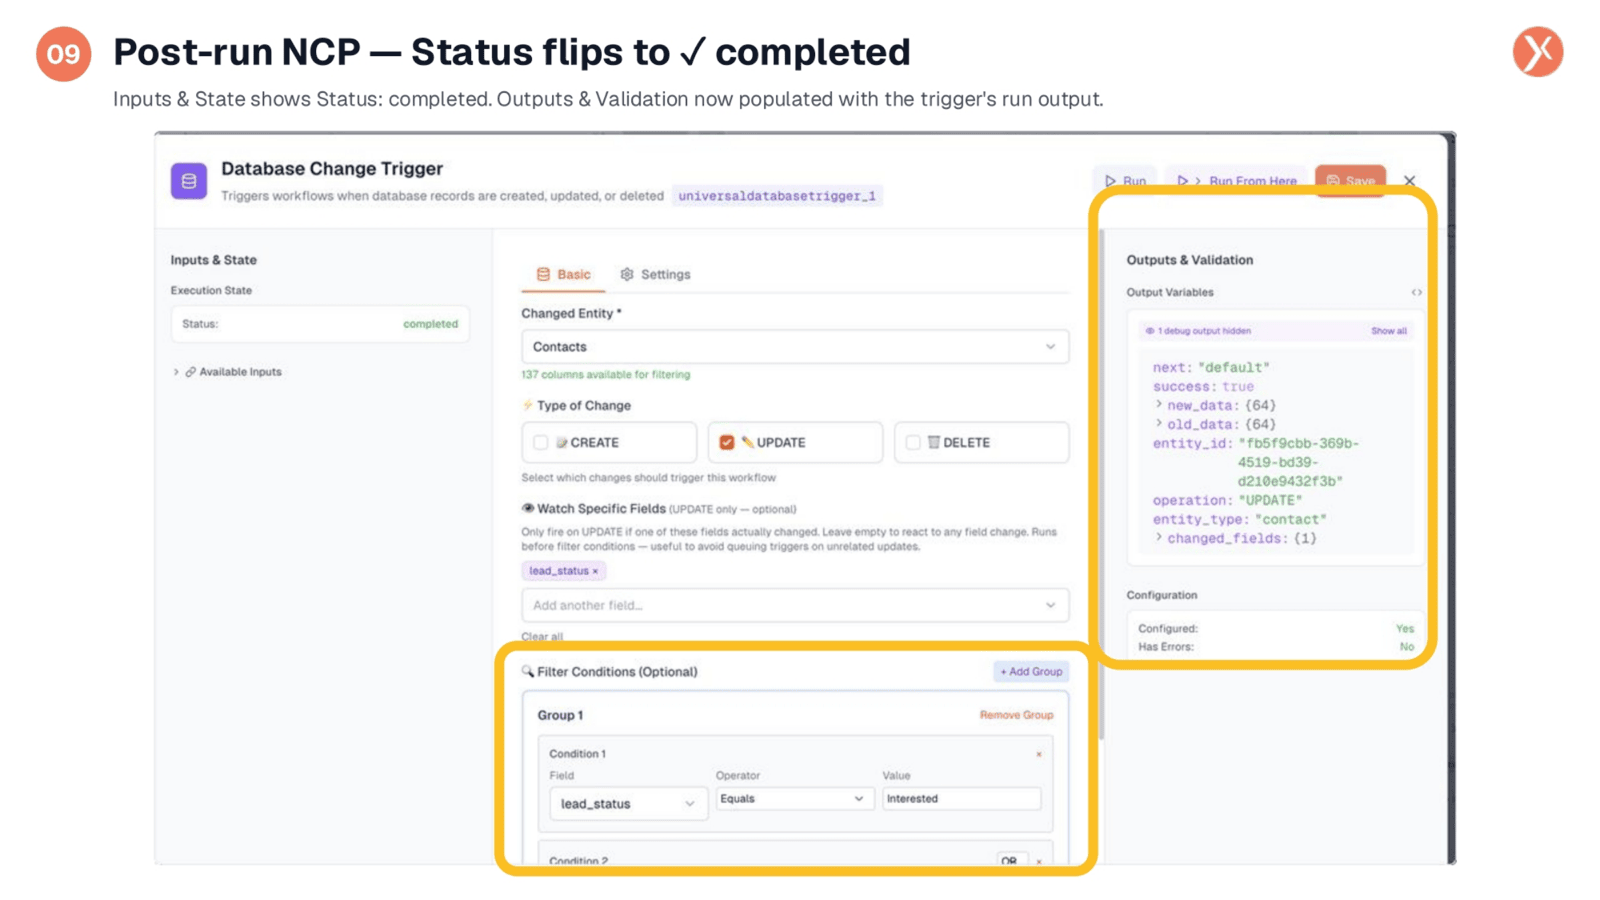Open the Equals Operator dropdown
The image size is (1600, 900).
click(793, 799)
